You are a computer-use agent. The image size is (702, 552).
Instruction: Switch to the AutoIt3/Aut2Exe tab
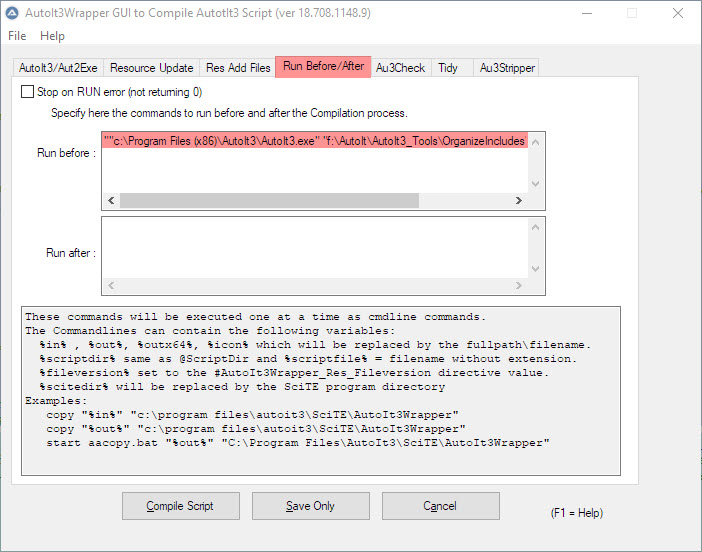coord(58,68)
